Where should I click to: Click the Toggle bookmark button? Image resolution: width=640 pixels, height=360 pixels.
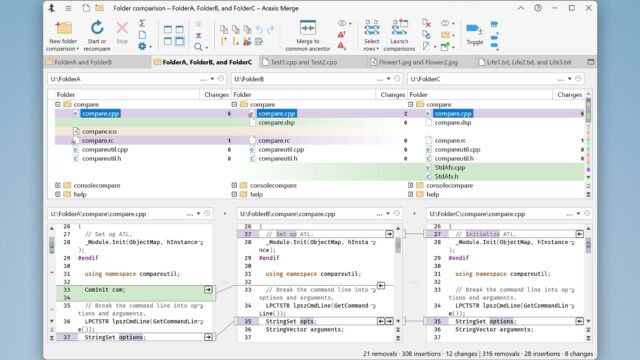click(475, 34)
